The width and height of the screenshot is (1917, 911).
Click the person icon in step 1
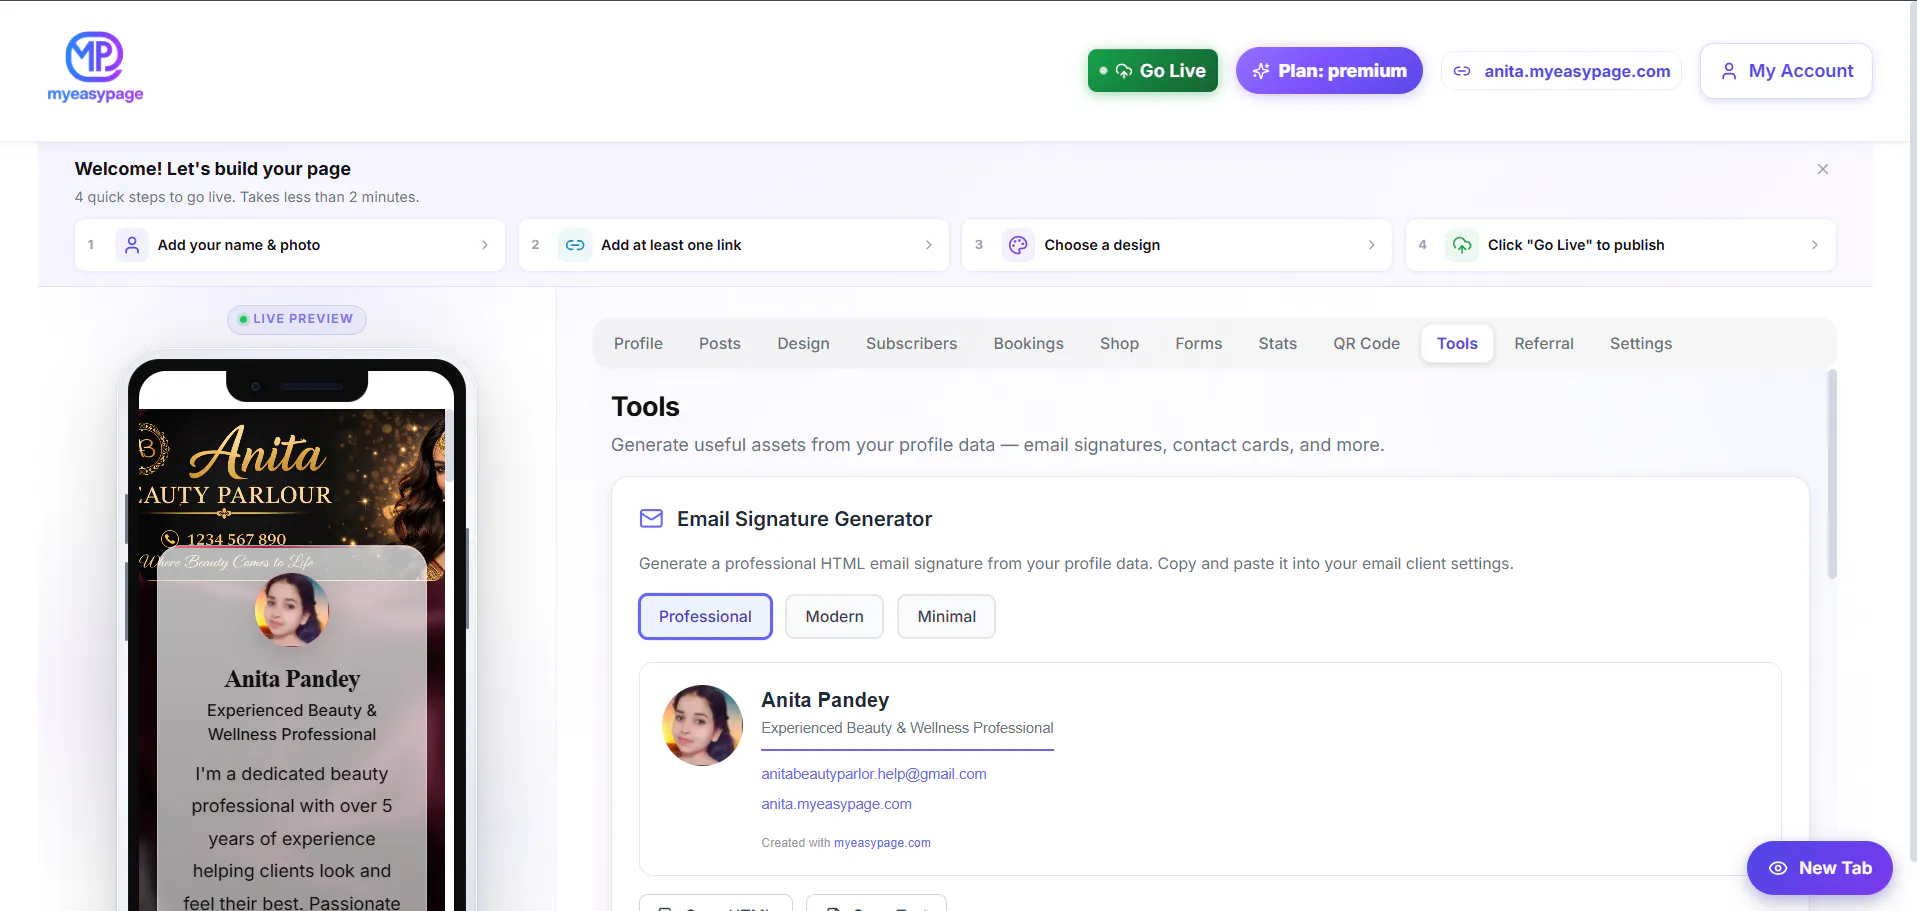point(132,245)
